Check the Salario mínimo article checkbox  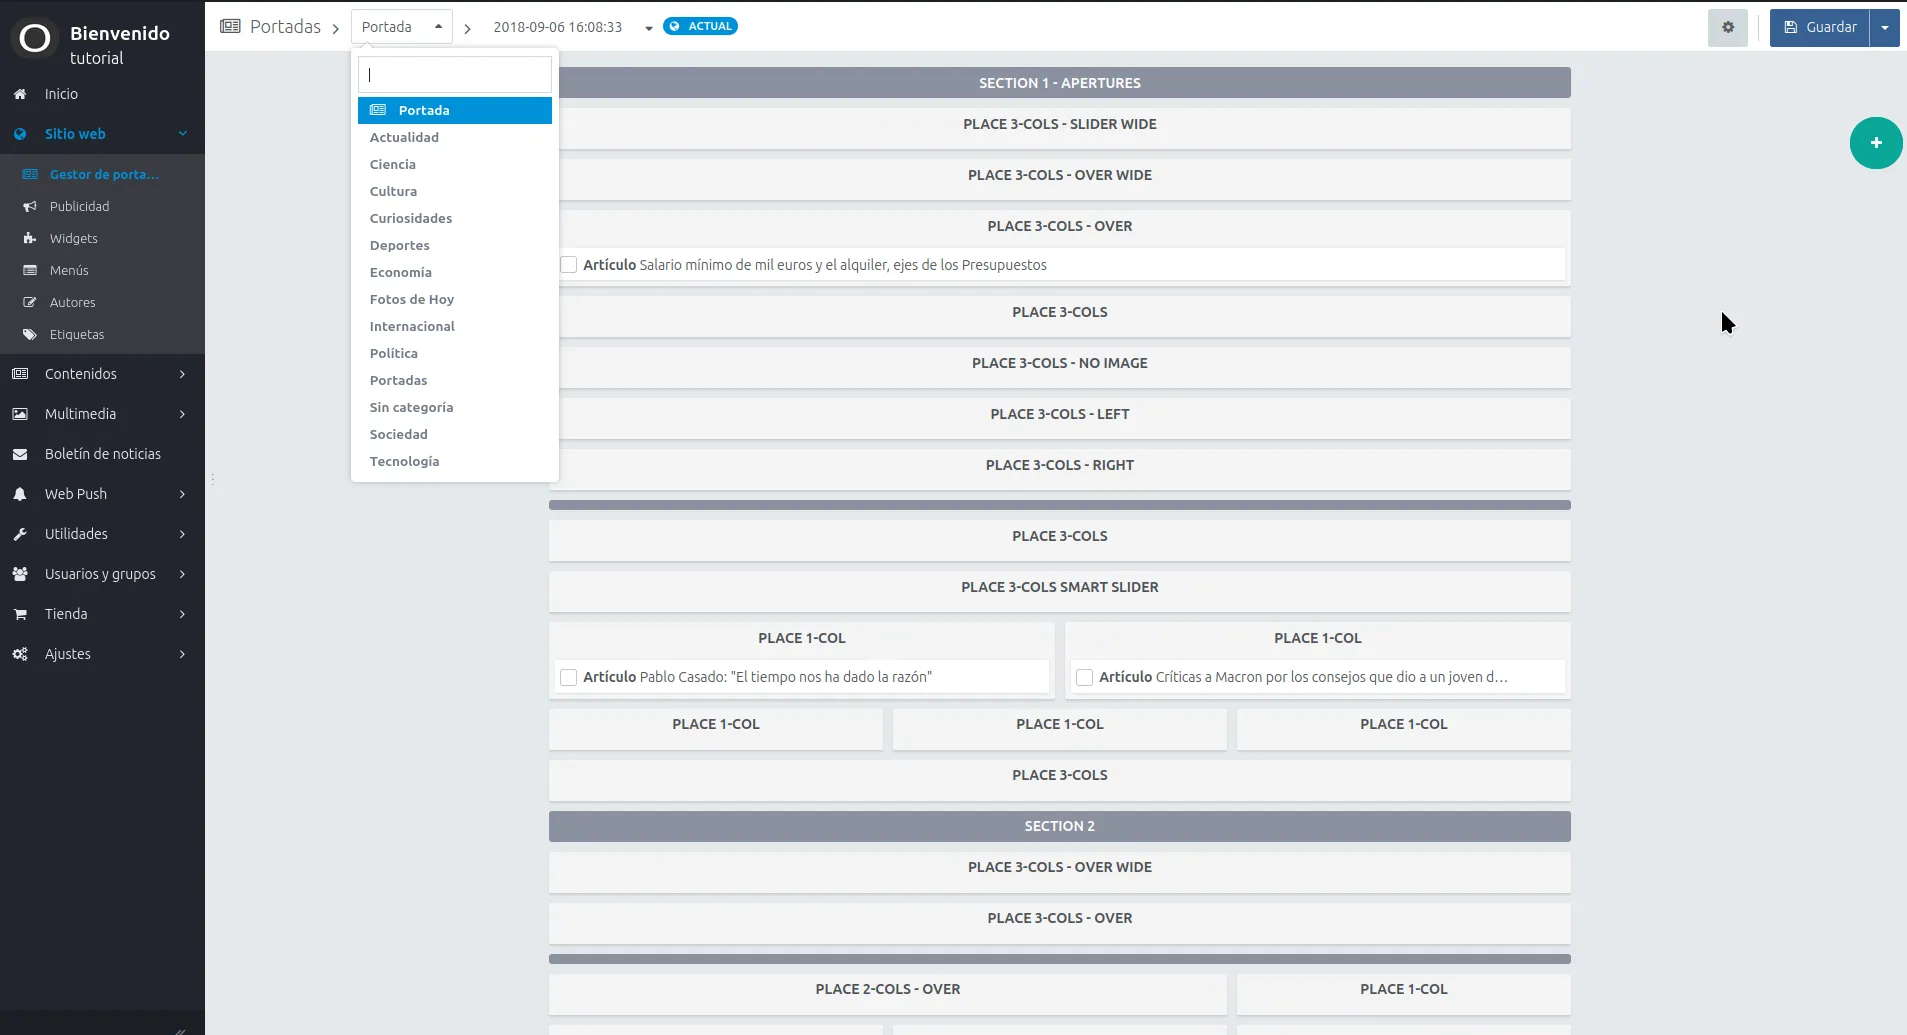tap(569, 265)
